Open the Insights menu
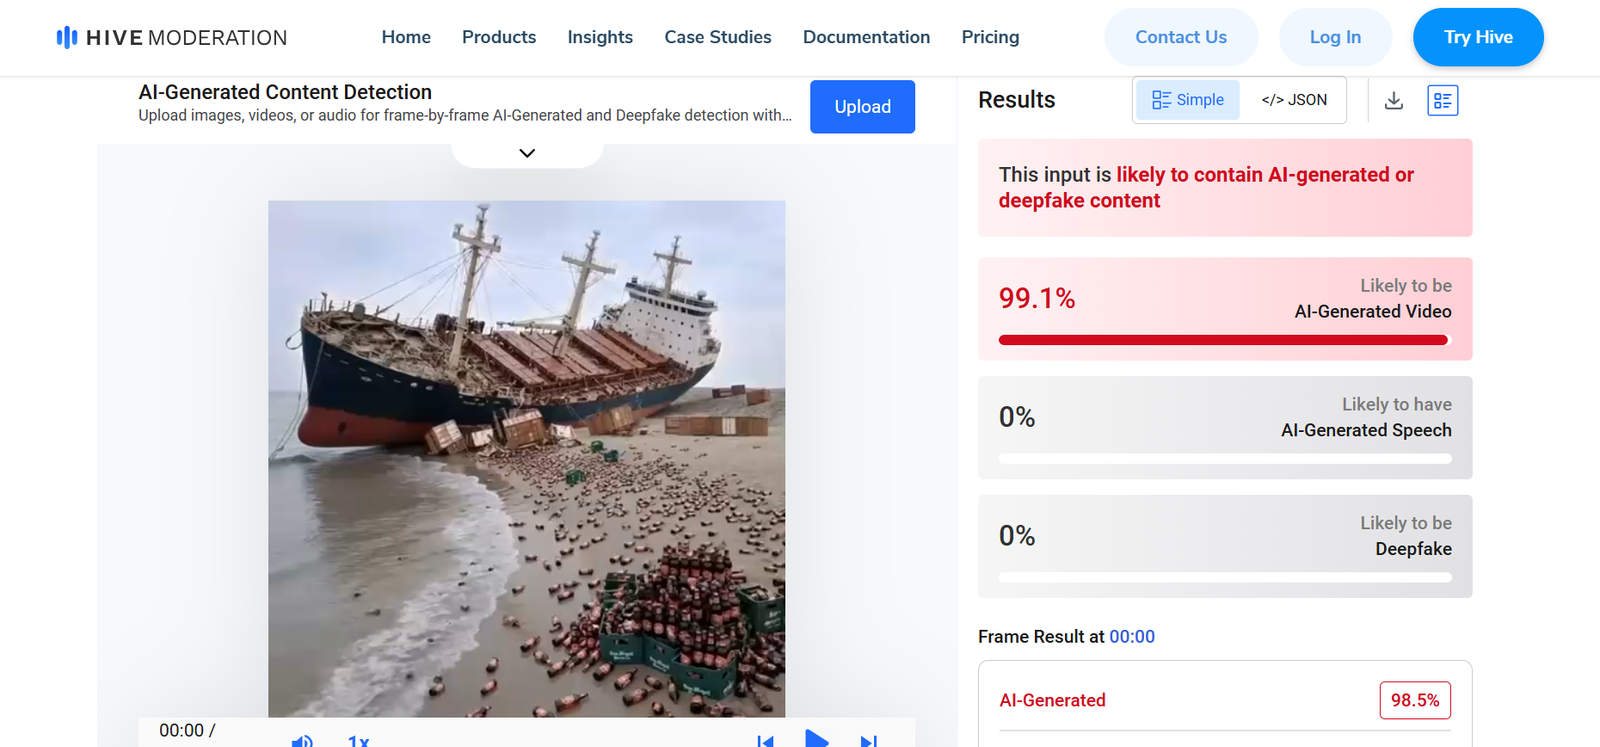Screen dimensions: 1600x747 tap(600, 37)
